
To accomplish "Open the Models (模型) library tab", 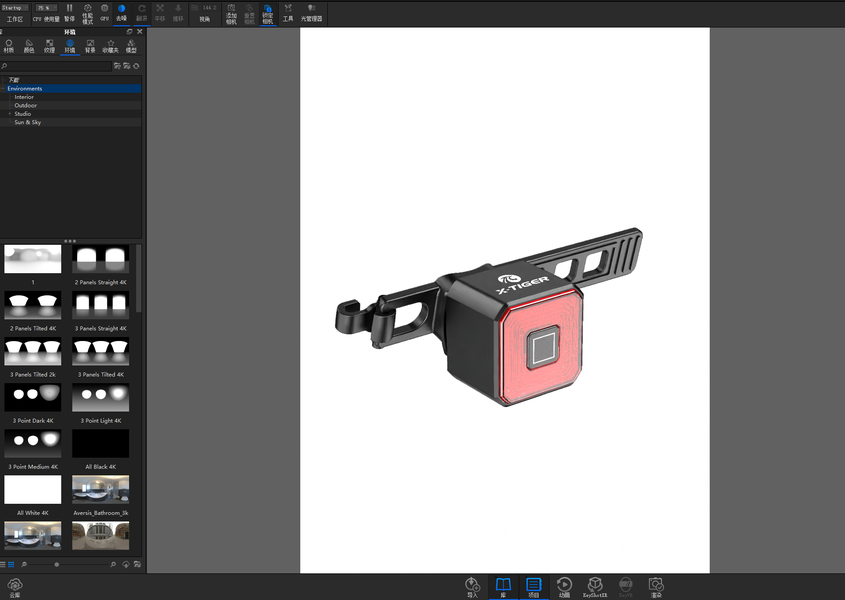I will pos(131,46).
